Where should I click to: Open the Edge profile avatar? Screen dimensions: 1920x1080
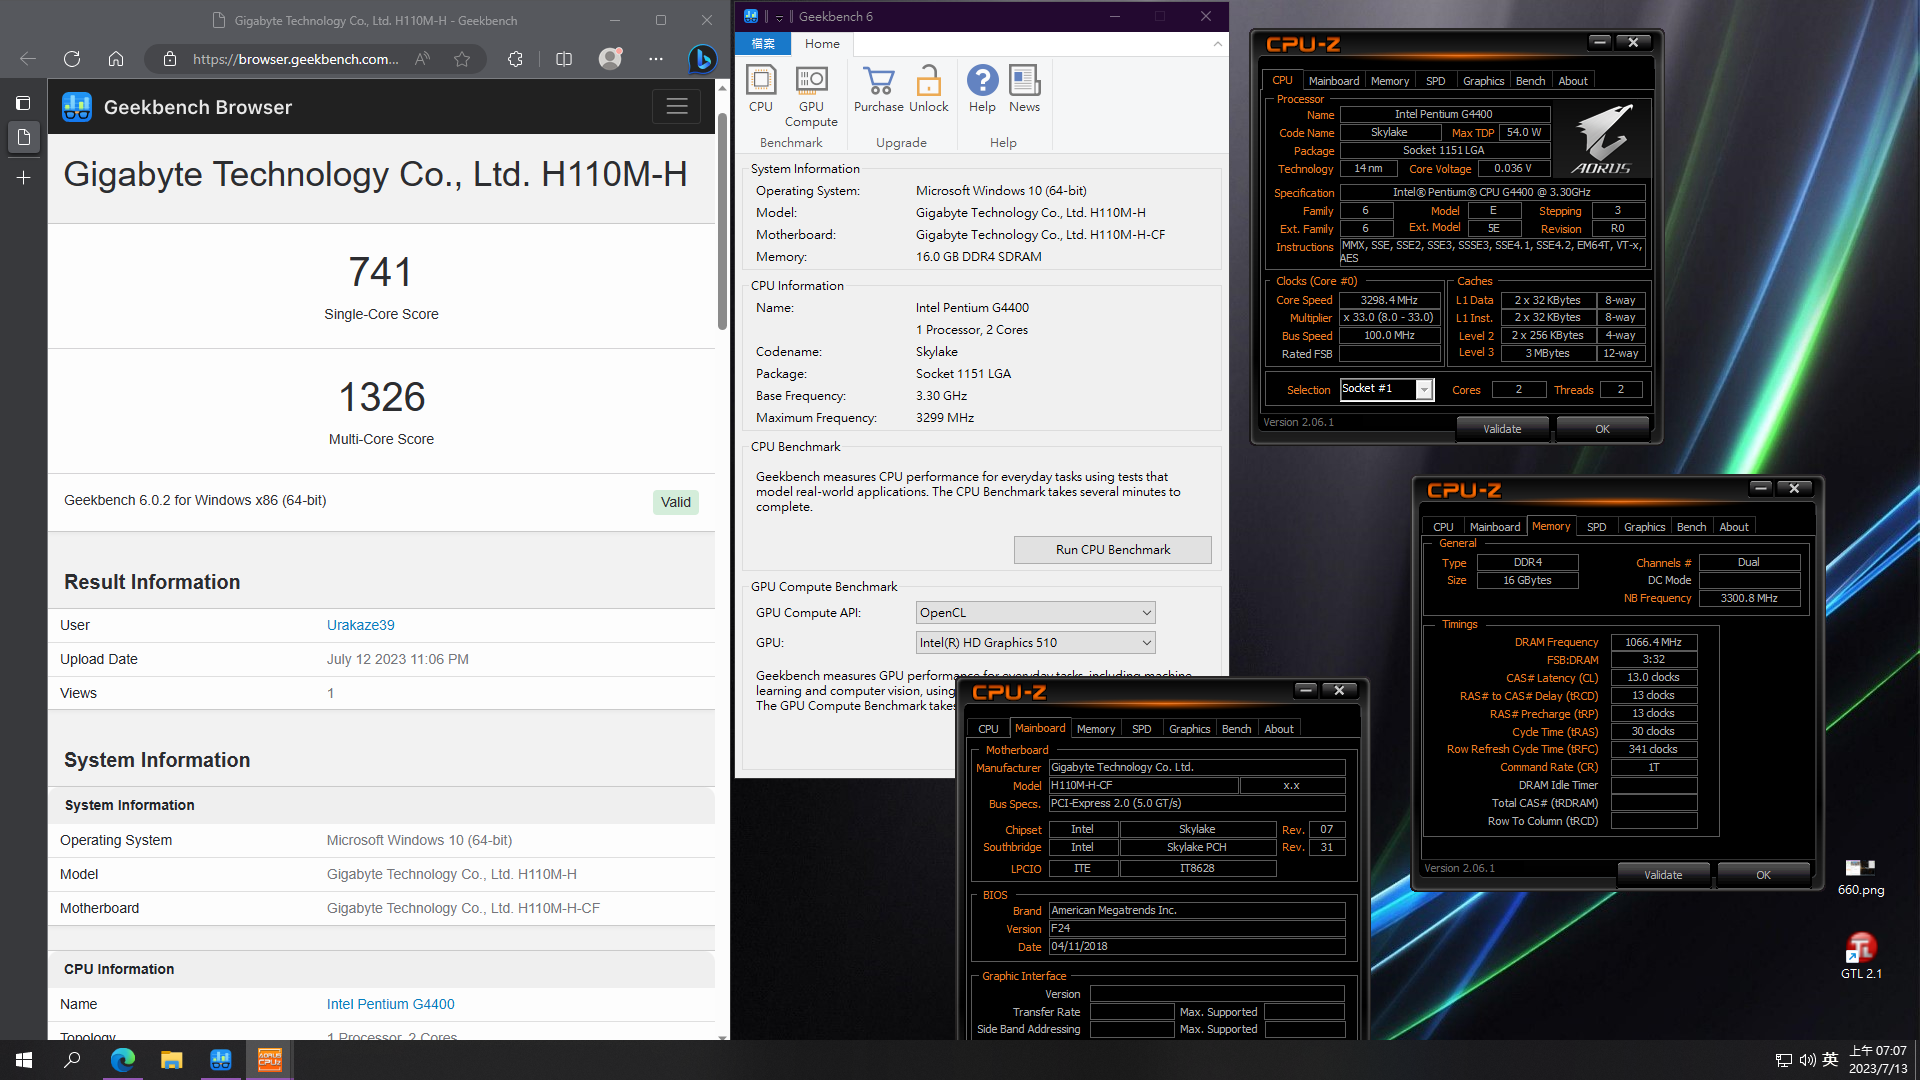coord(610,59)
